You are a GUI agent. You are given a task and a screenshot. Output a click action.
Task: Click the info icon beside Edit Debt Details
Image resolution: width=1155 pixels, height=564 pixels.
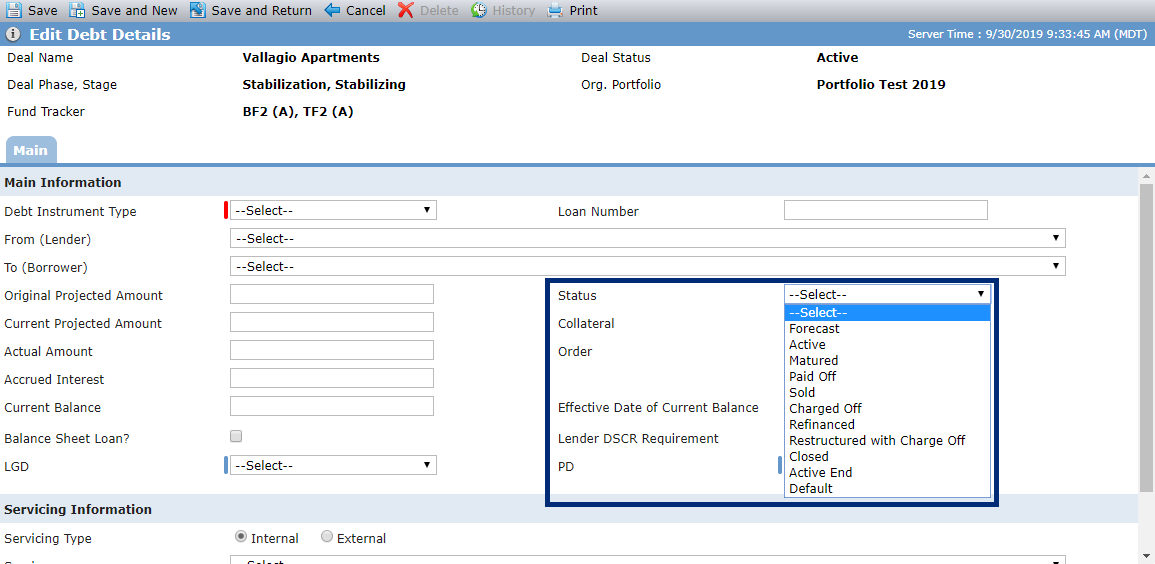click(13, 35)
